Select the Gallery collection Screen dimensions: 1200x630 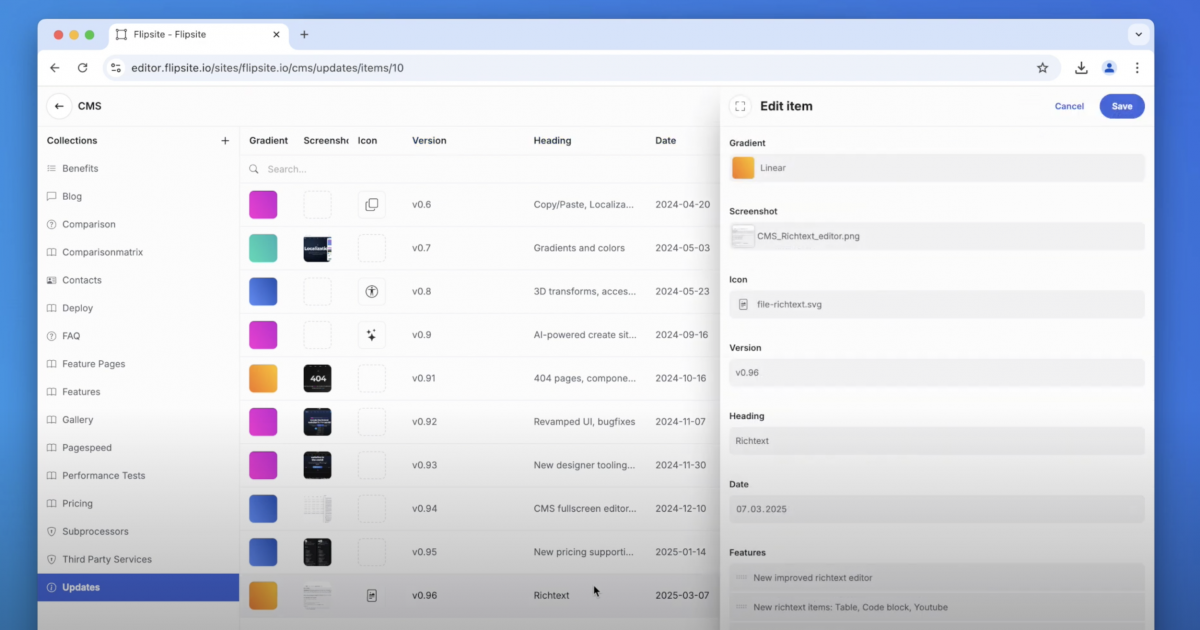tap(138, 420)
